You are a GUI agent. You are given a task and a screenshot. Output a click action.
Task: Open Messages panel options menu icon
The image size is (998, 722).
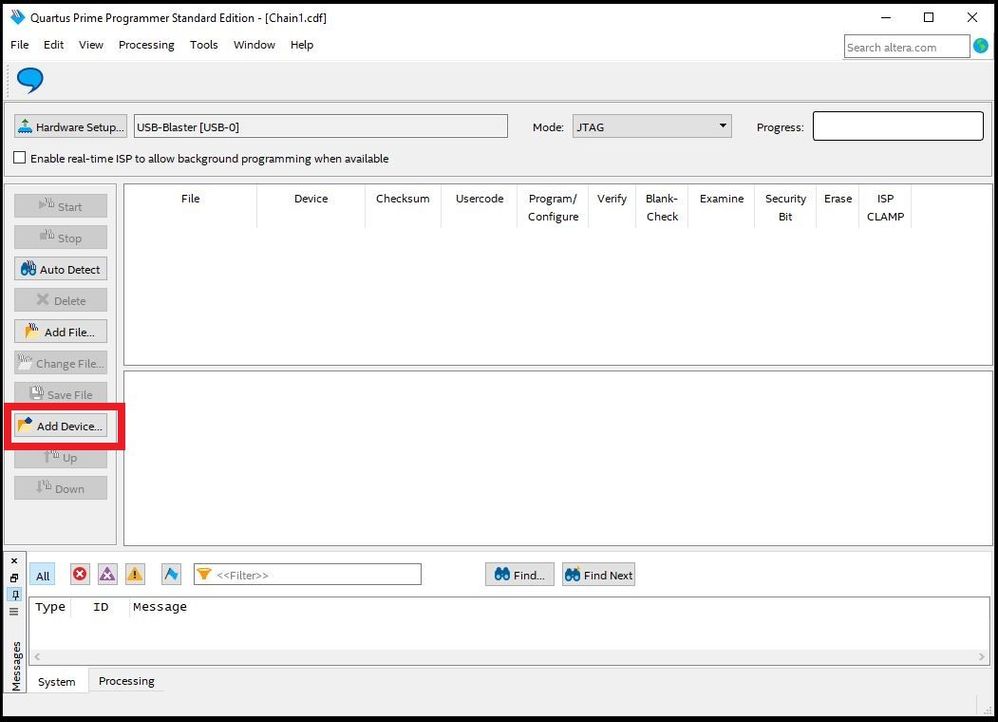click(15, 612)
